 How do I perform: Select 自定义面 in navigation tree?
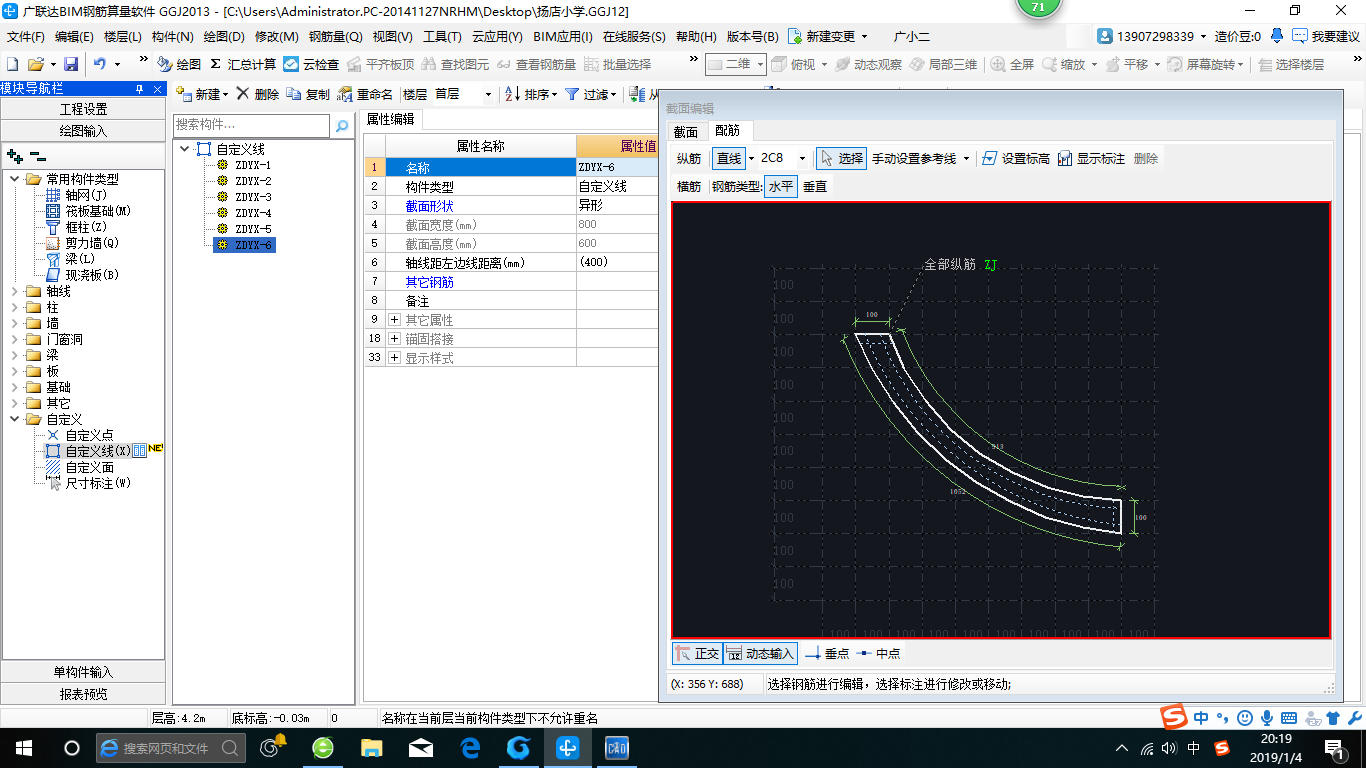[x=89, y=467]
